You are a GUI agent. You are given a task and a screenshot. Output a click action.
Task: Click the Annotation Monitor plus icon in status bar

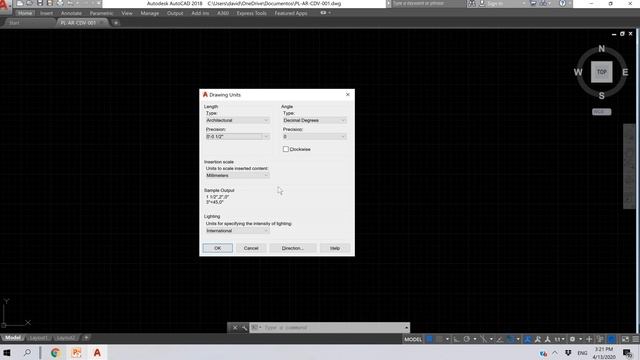(589, 339)
